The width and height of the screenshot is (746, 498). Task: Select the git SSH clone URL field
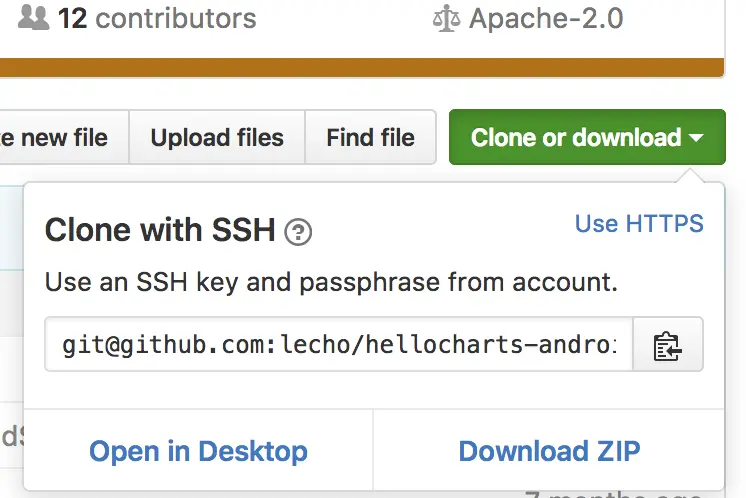pos(338,345)
